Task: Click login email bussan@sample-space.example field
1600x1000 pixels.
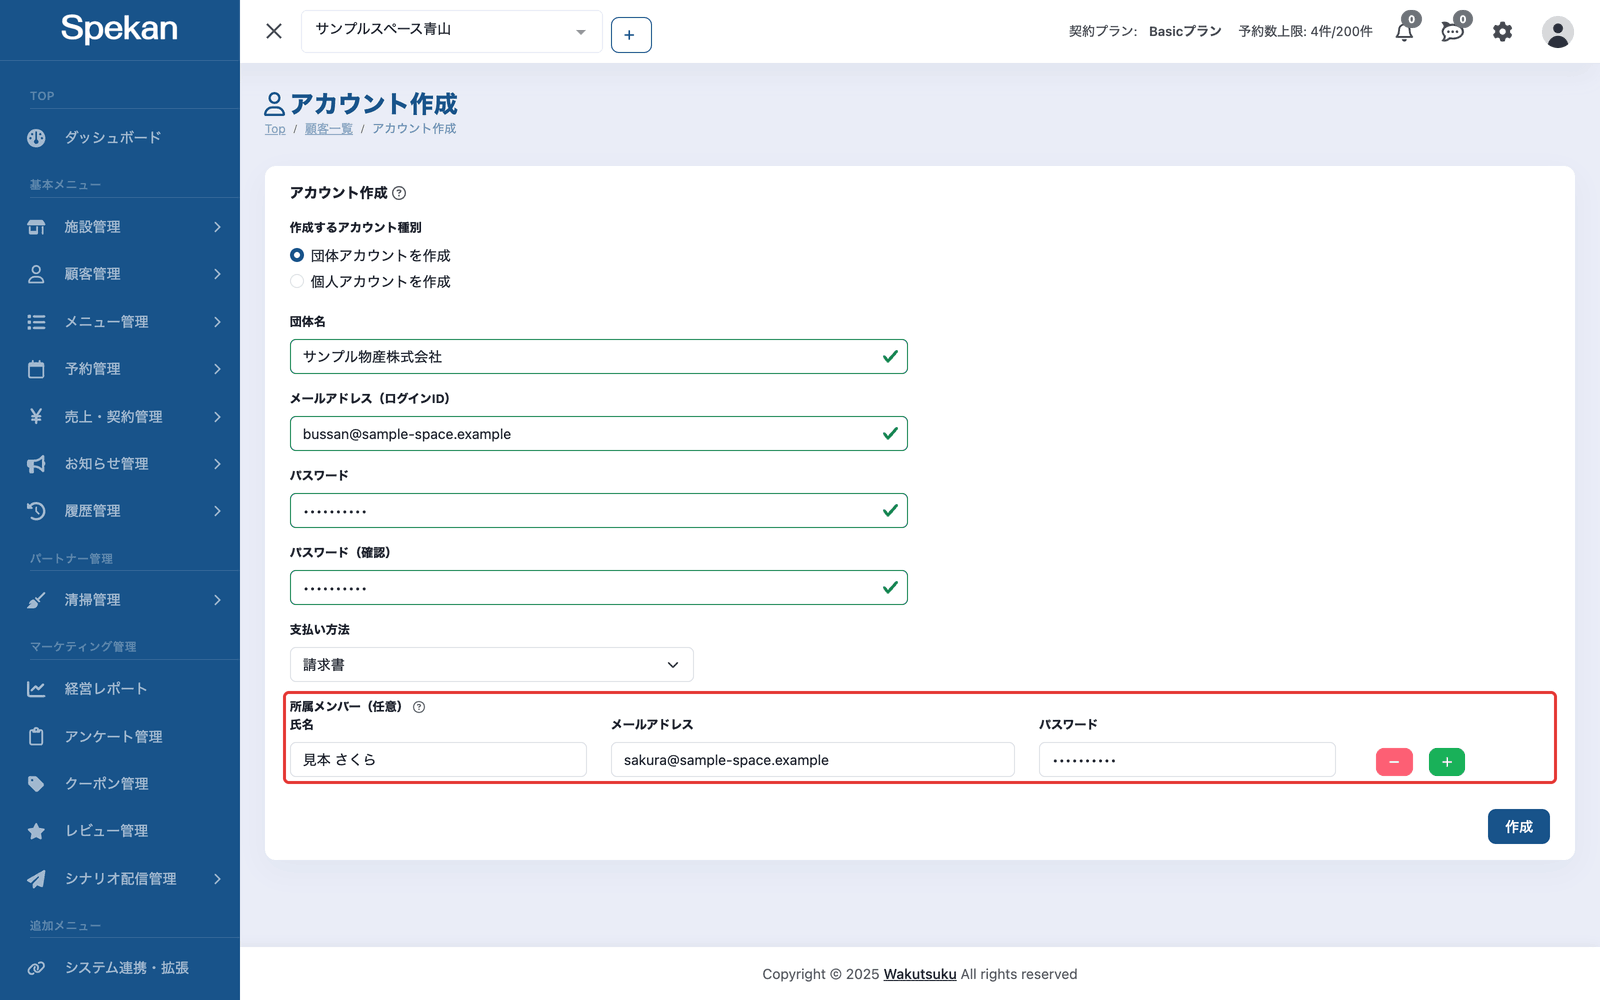Action: 599,434
